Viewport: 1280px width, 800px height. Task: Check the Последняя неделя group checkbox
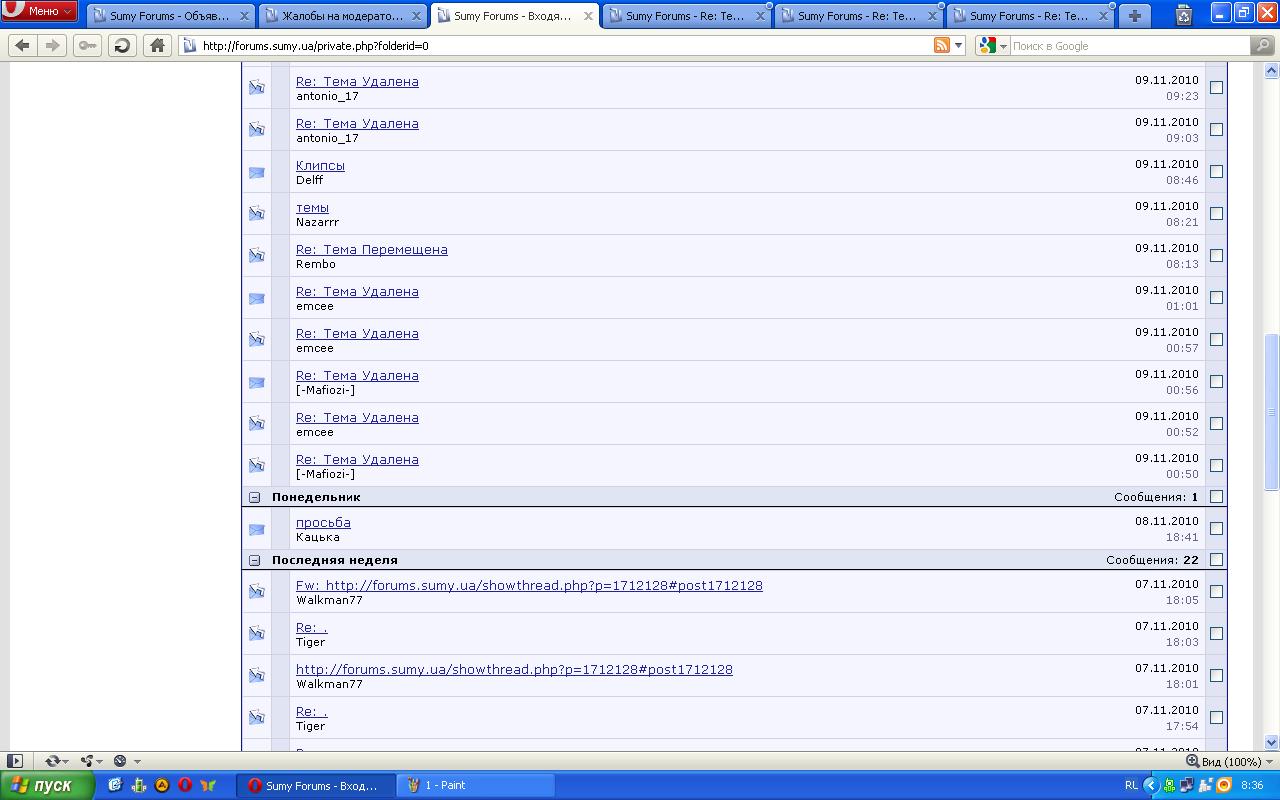pos(1216,560)
